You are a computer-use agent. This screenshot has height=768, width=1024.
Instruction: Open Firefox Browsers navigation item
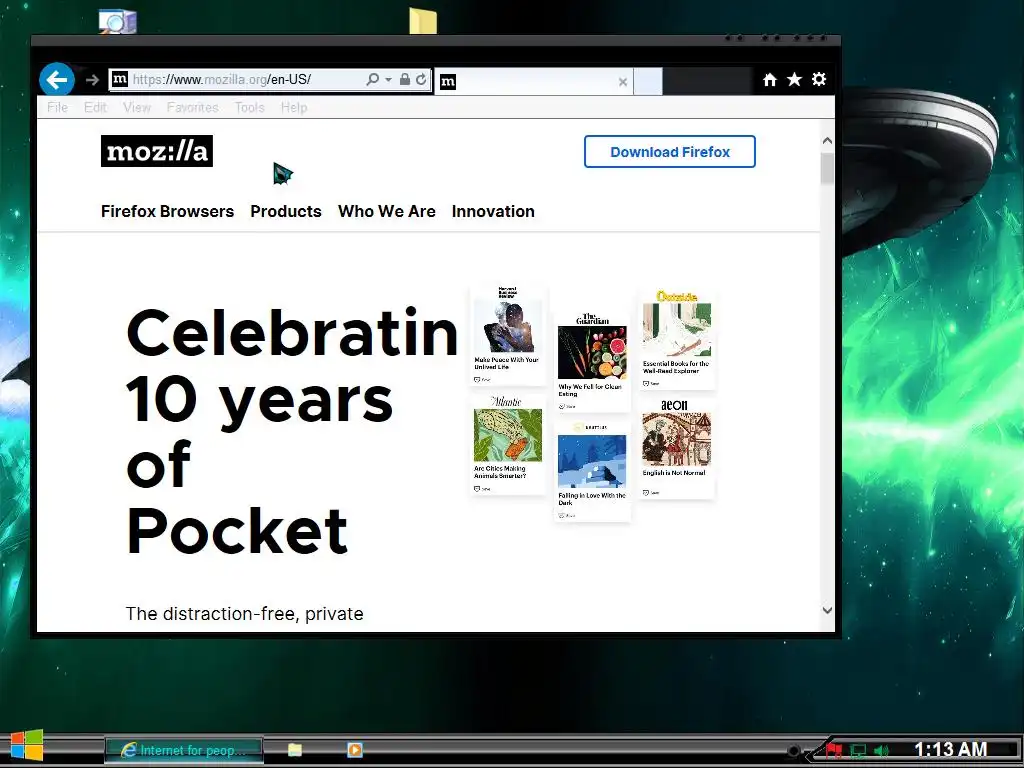(x=167, y=212)
